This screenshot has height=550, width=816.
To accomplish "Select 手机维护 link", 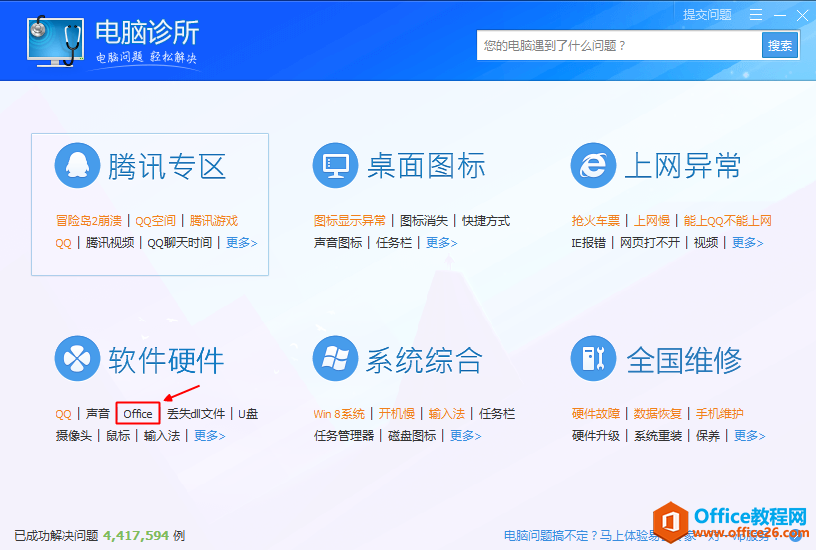I will tap(720, 414).
